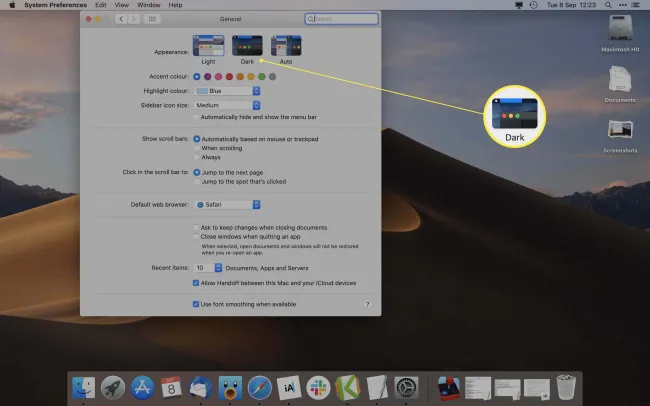Open the Help question mark button
The height and width of the screenshot is (406, 650).
point(367,303)
